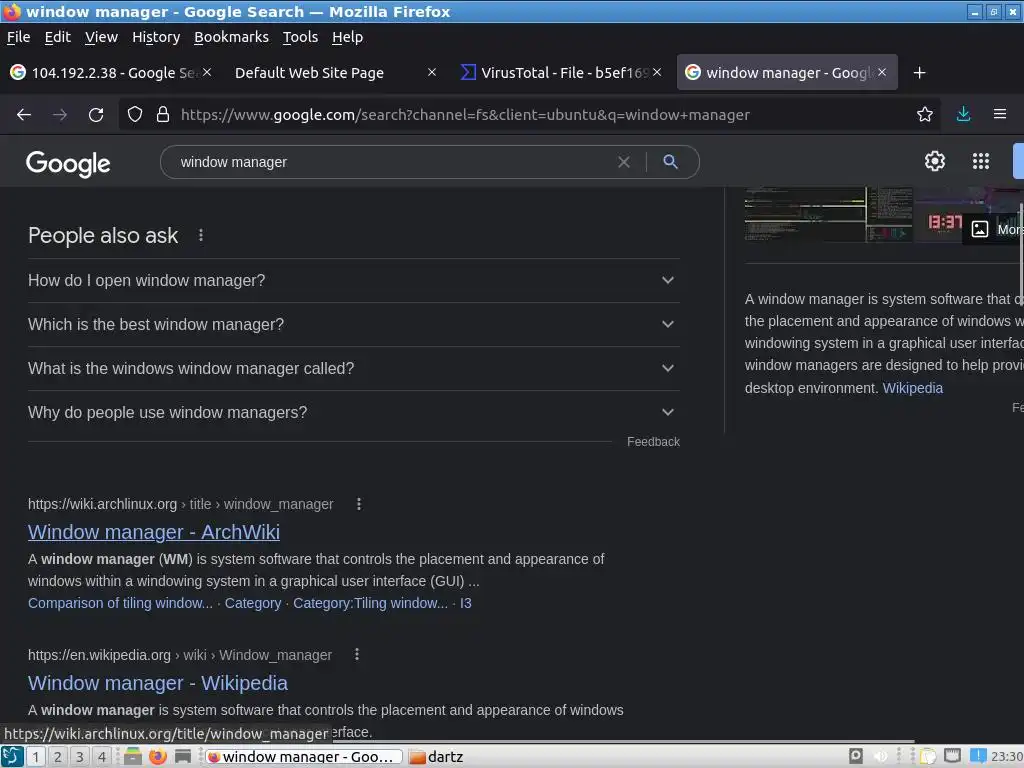Viewport: 1024px width, 768px height.
Task: Open the Help menu
Action: [x=347, y=37]
